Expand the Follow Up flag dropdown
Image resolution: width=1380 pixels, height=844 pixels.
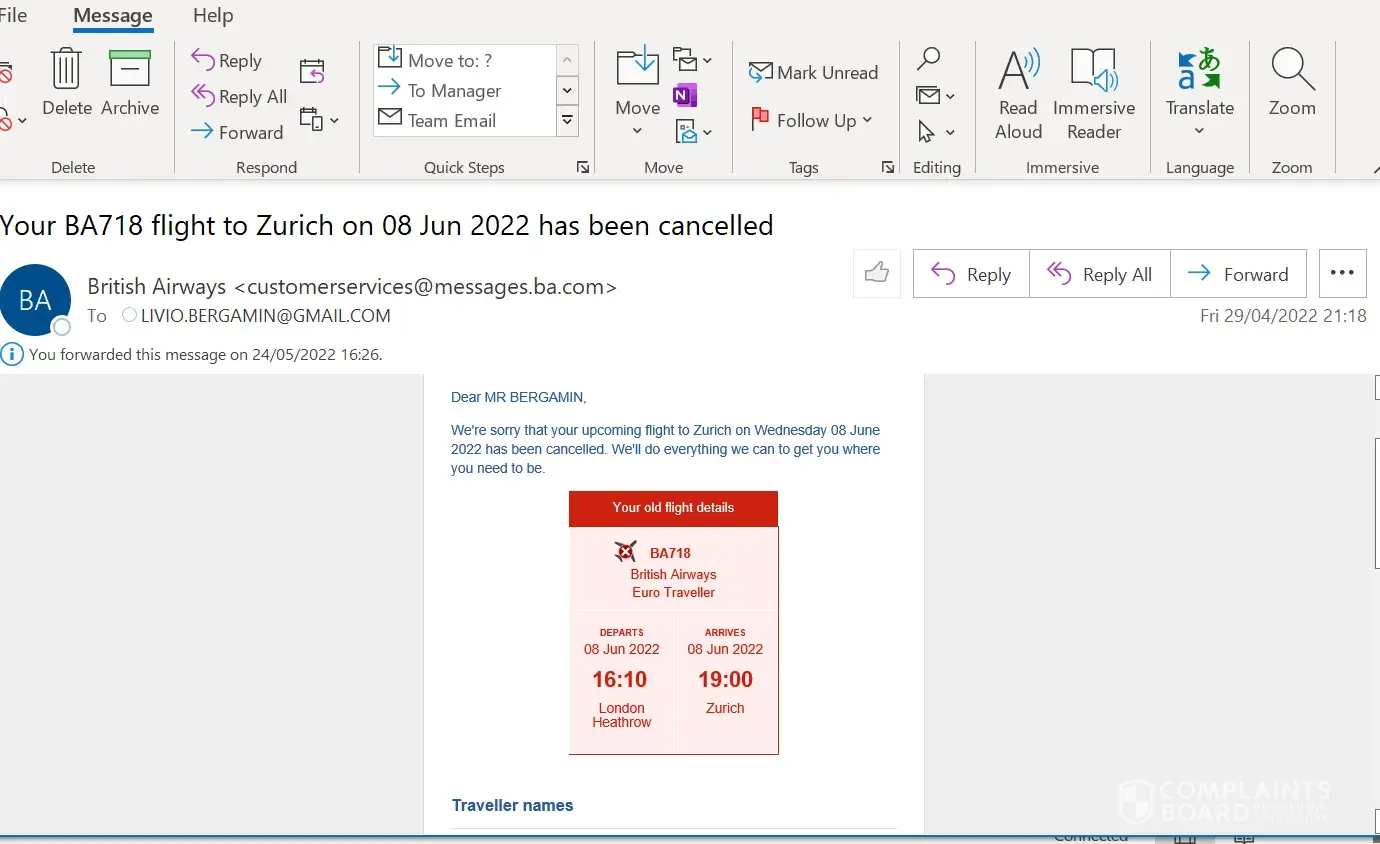[x=812, y=120]
